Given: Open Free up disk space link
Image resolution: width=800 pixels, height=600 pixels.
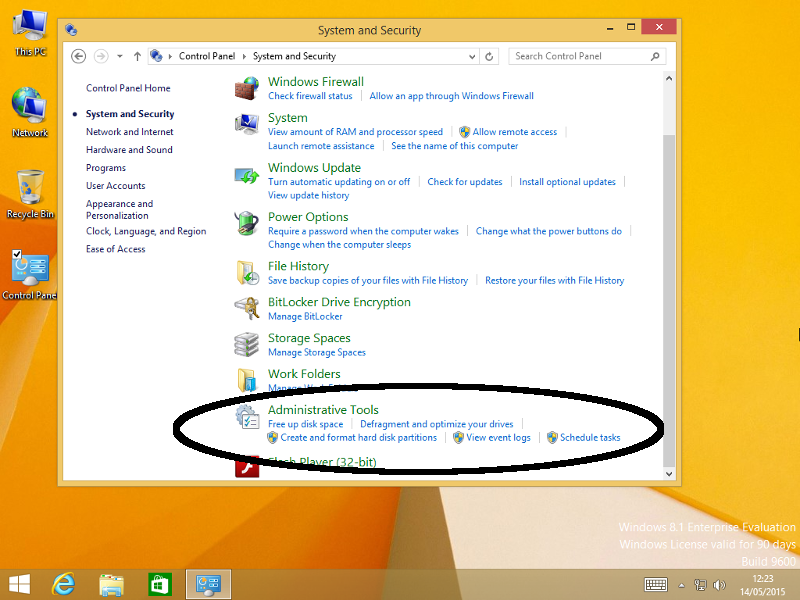Looking at the screenshot, I should point(306,424).
